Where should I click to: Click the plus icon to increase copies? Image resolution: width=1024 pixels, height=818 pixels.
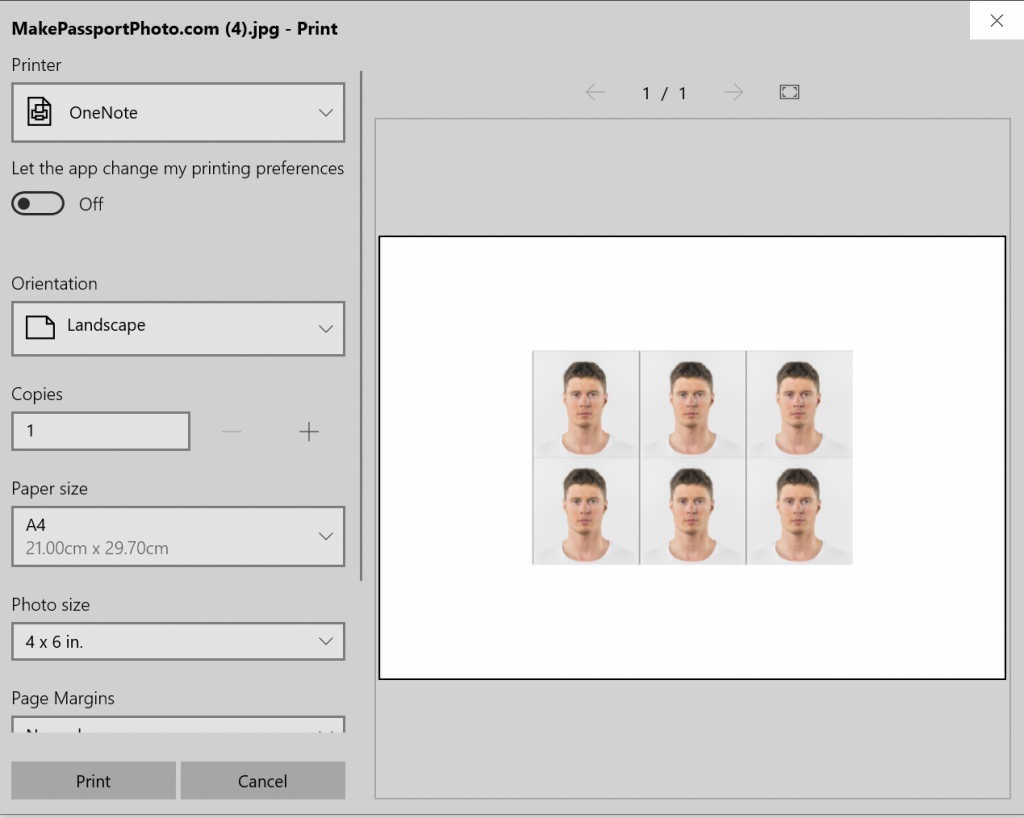[x=308, y=431]
